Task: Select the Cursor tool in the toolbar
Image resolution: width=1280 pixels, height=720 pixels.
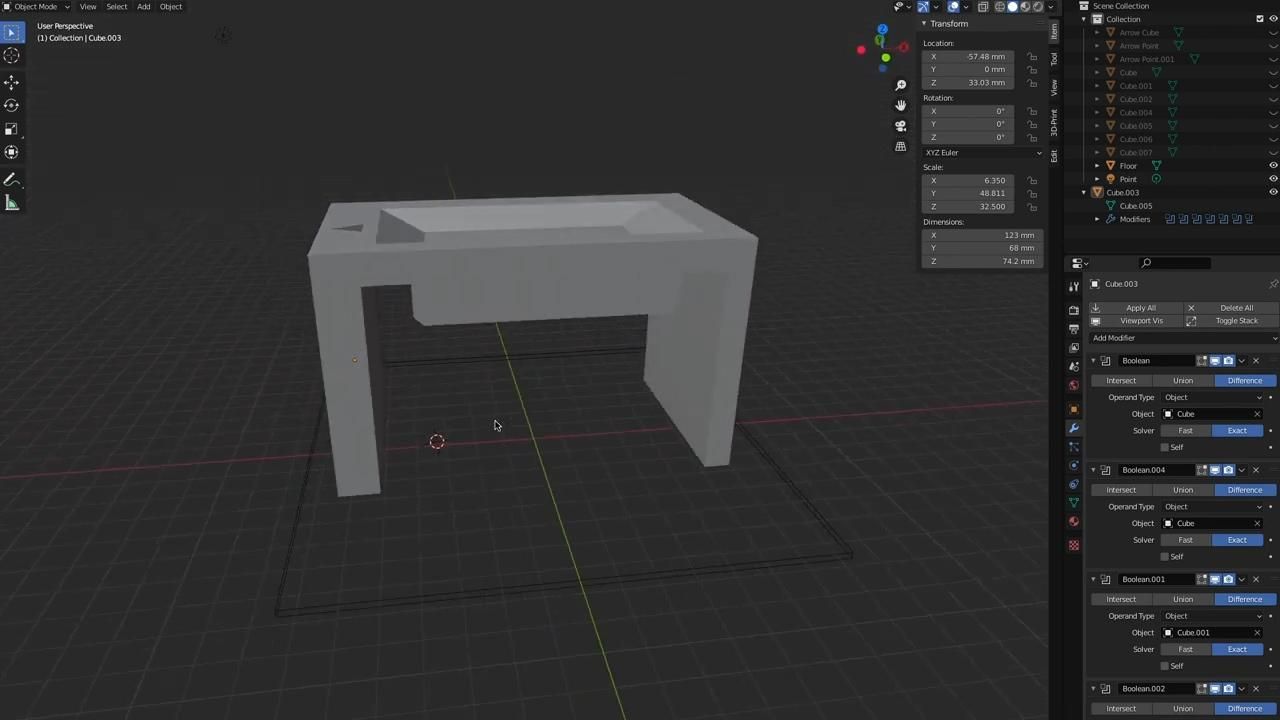Action: click(12, 57)
